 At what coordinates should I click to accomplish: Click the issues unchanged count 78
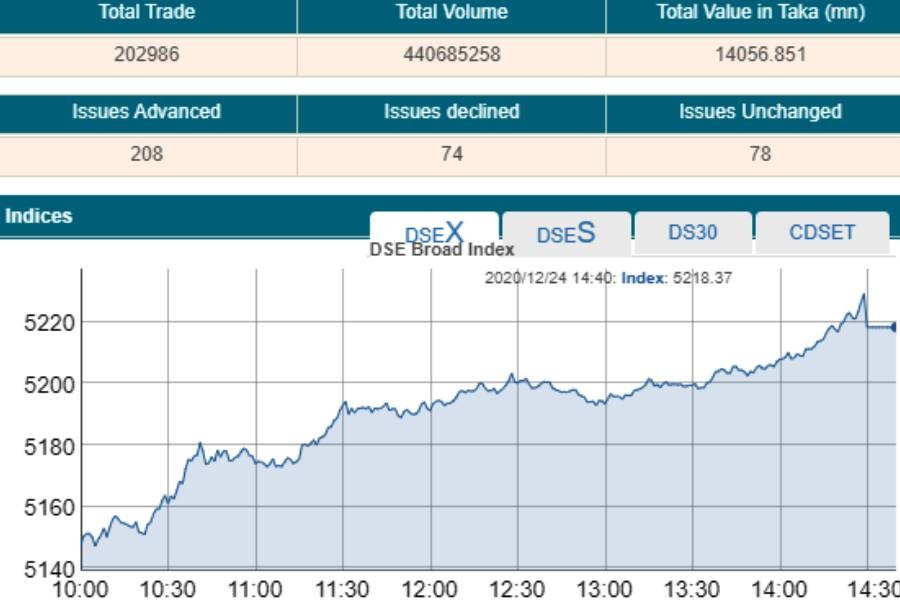click(760, 154)
